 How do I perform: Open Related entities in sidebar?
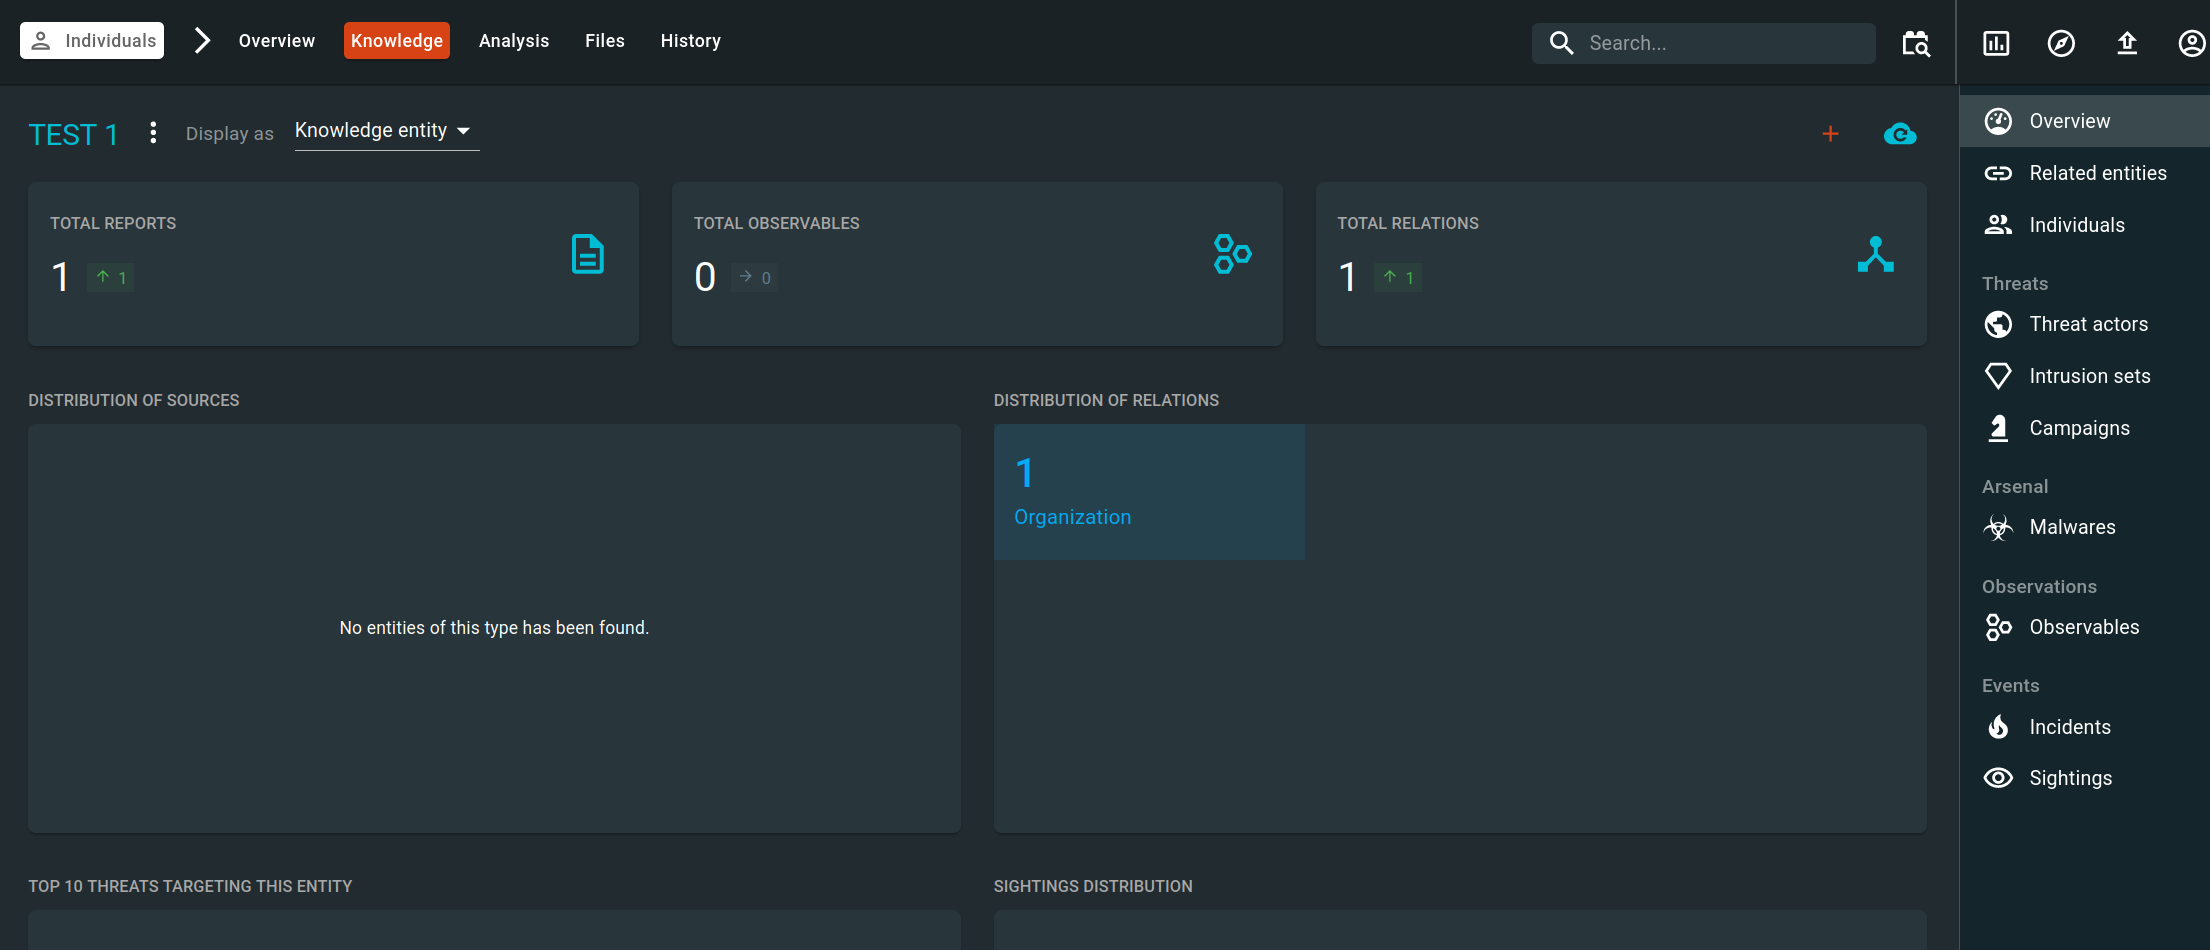(2084, 173)
